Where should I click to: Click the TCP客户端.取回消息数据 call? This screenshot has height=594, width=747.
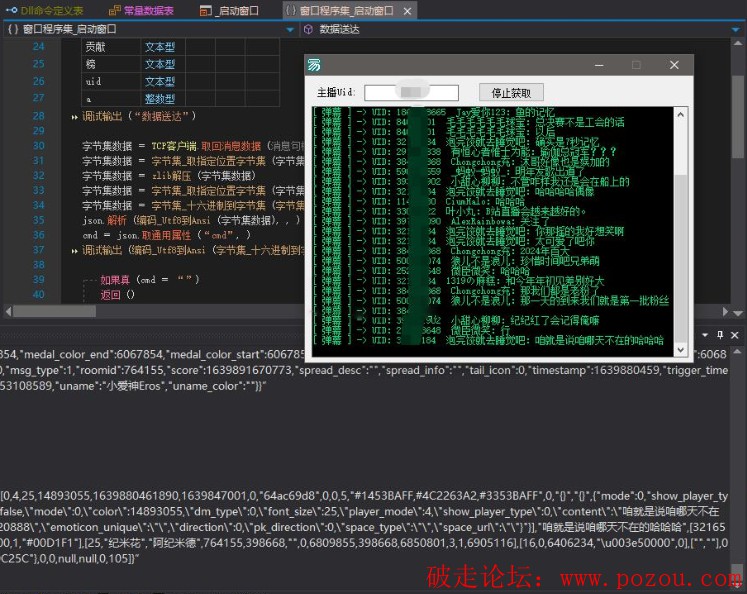click(206, 146)
